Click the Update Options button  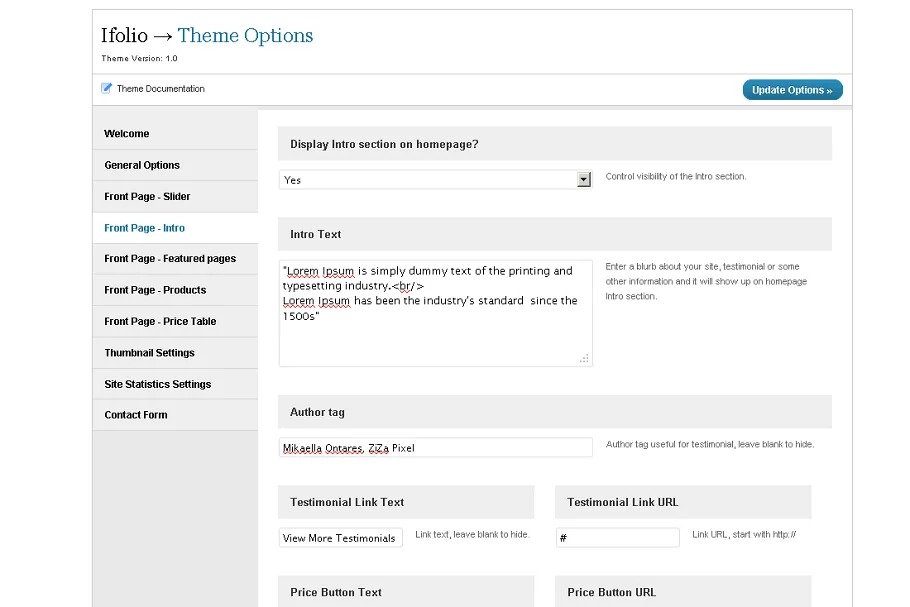point(792,90)
